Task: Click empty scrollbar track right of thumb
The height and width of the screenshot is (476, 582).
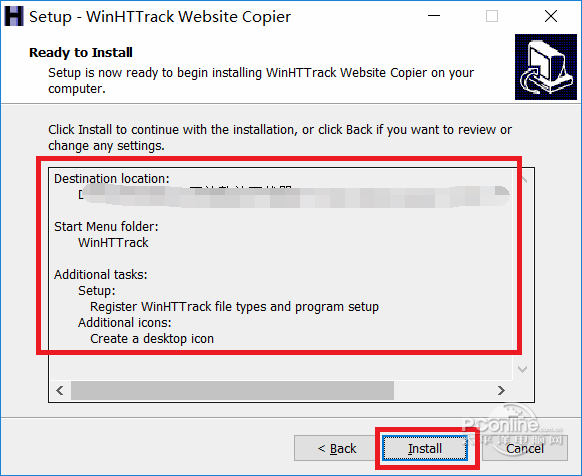Action: tap(442, 390)
